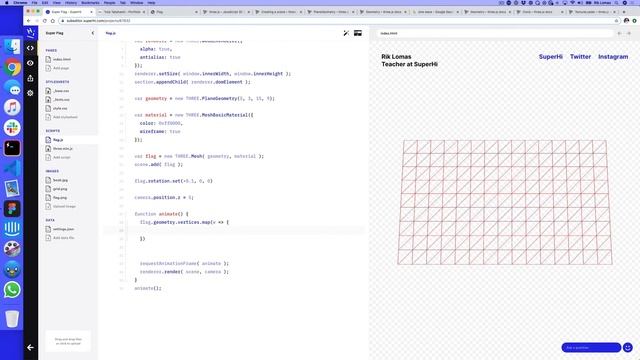Click Chrome back button
Image resolution: width=640 pixels, height=360 pixels.
pyautogui.click(x=29, y=21)
